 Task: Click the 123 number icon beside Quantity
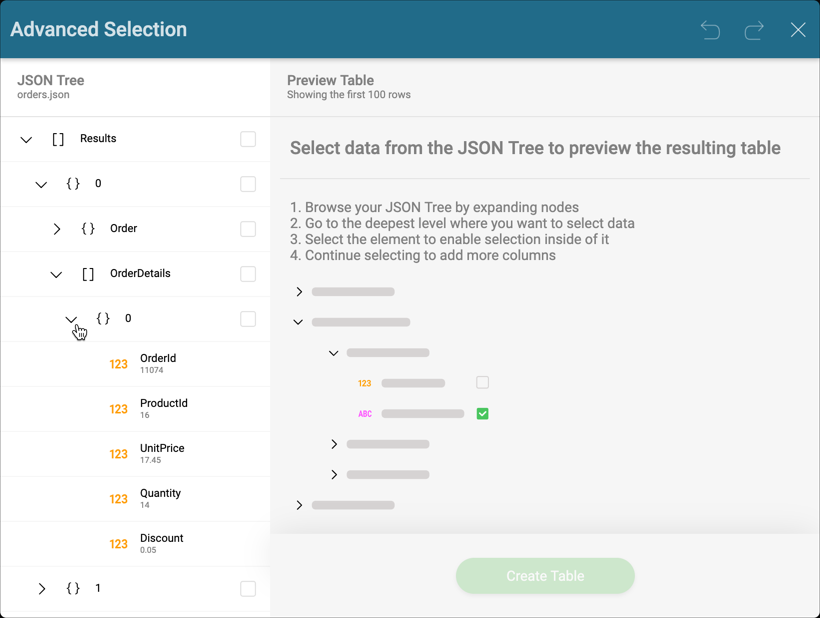point(118,499)
